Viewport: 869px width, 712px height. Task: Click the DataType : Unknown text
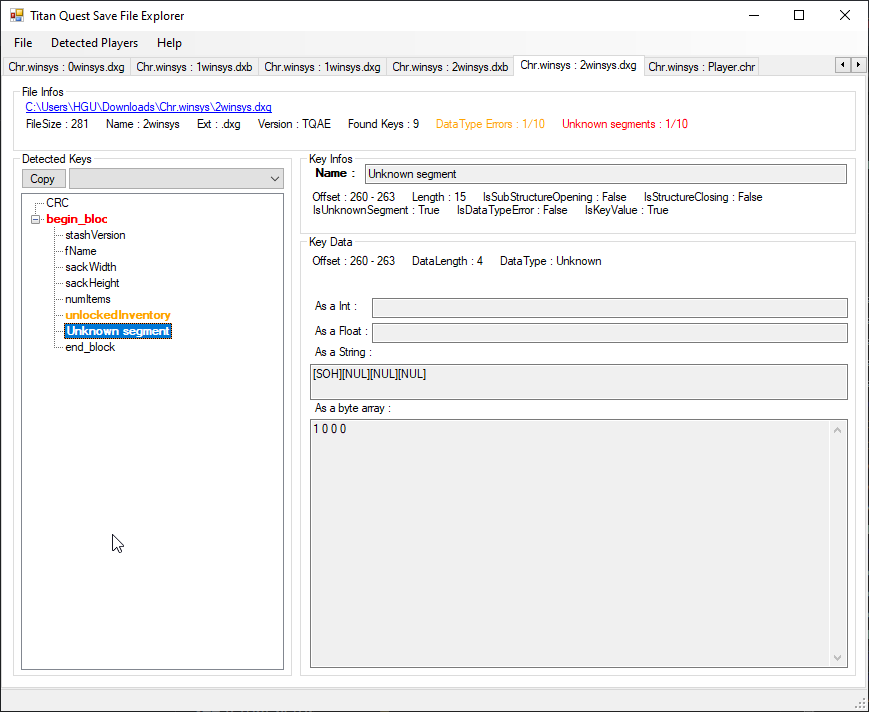coord(550,261)
